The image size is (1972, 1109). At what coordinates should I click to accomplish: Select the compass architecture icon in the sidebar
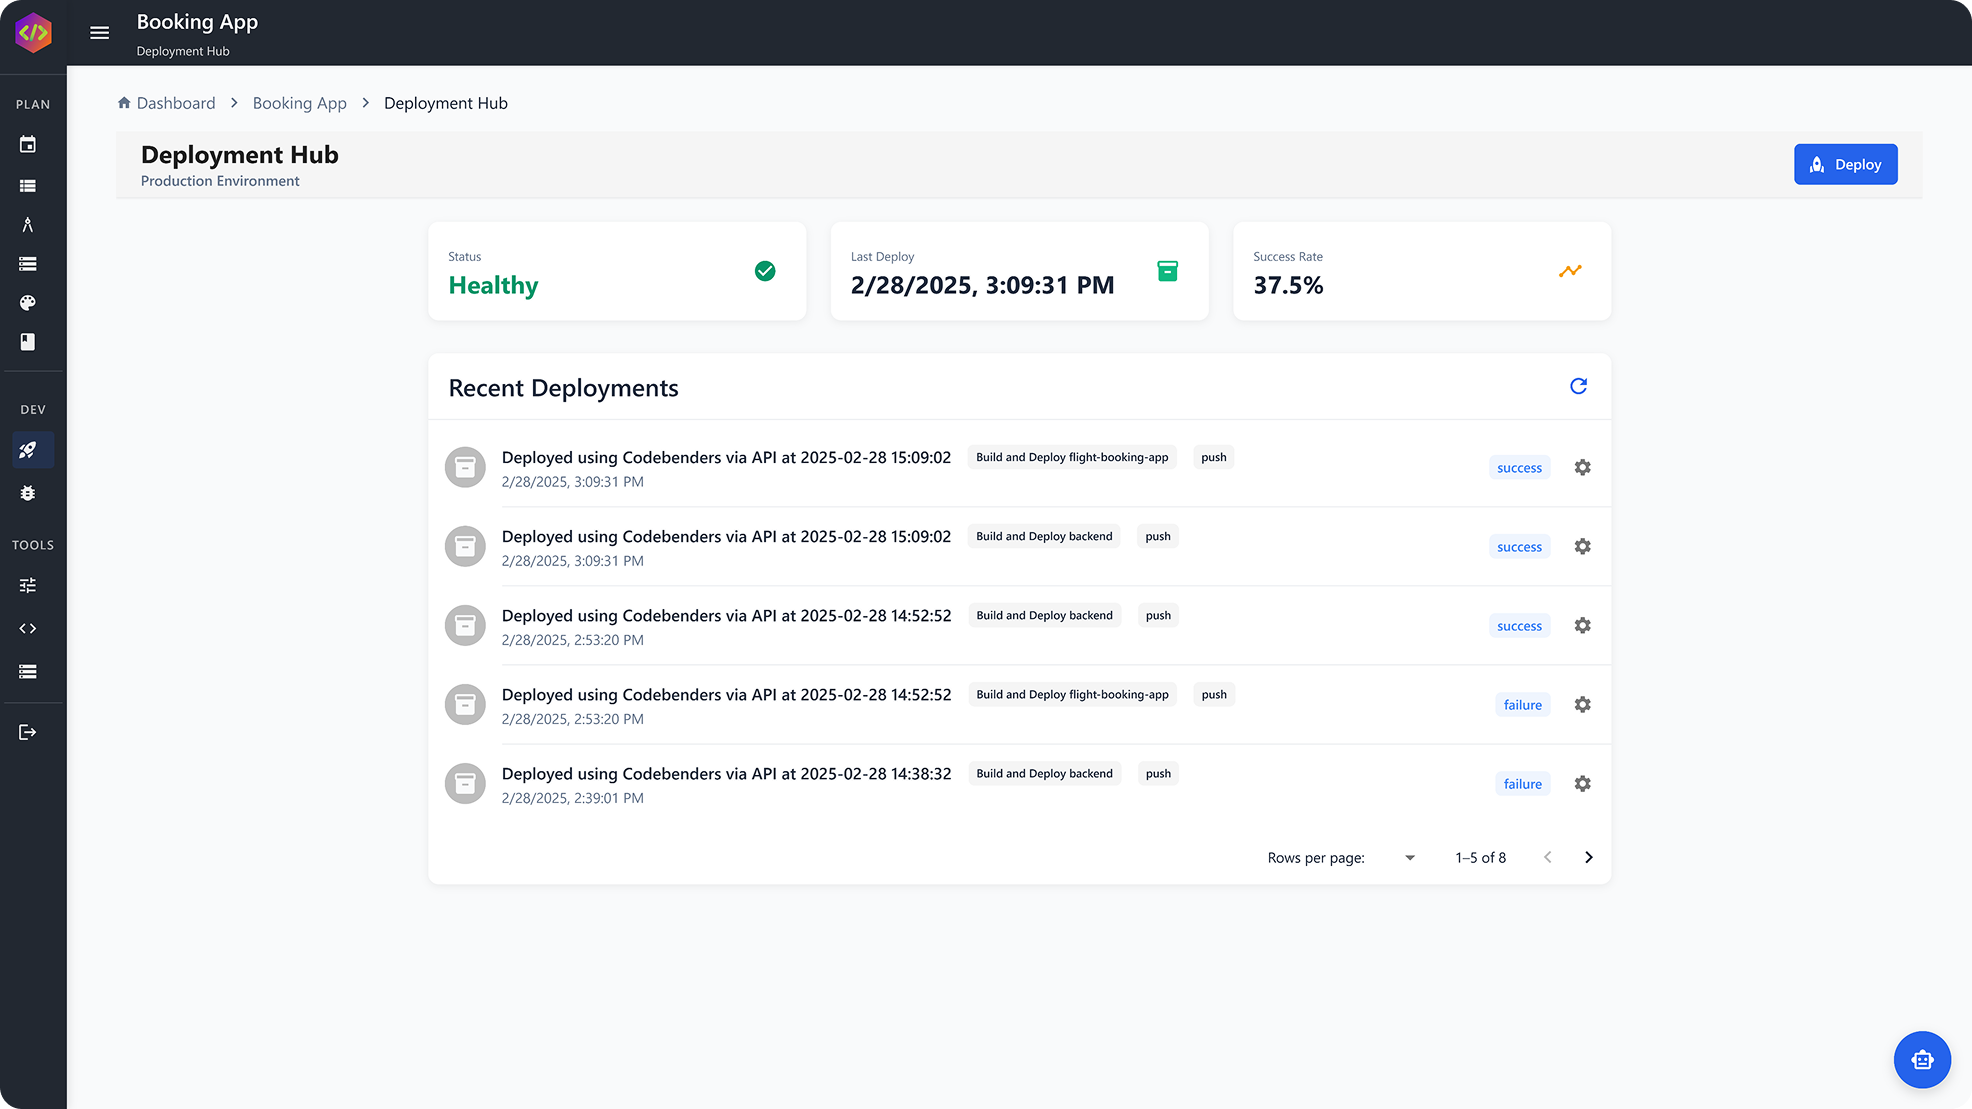point(28,225)
